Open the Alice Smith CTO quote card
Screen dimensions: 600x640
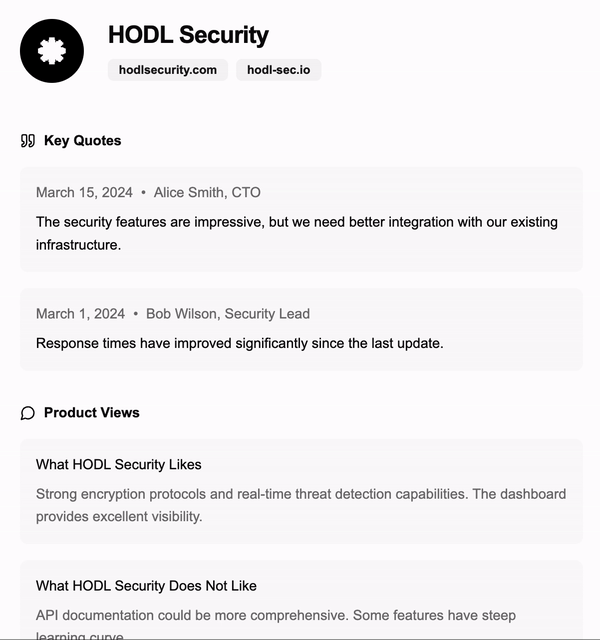pyautogui.click(x=301, y=219)
